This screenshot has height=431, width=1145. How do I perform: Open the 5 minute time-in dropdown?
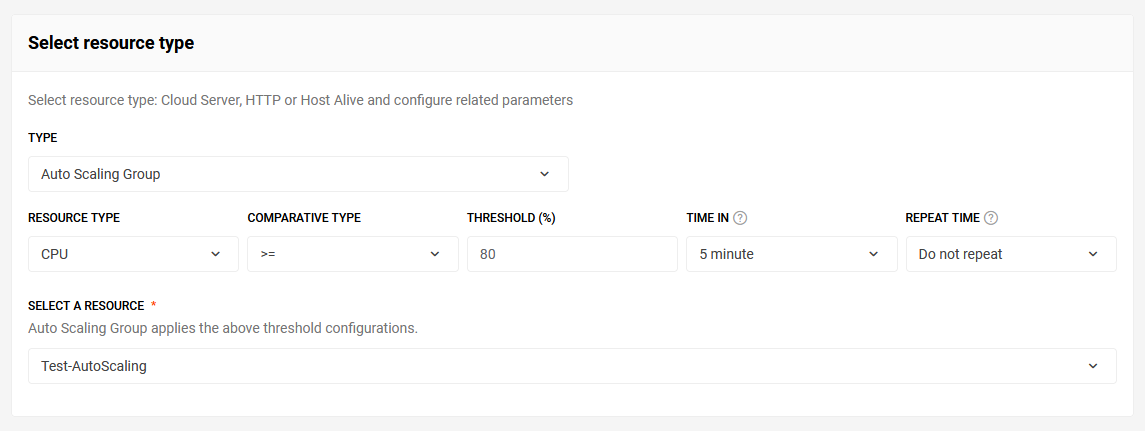[x=792, y=254]
